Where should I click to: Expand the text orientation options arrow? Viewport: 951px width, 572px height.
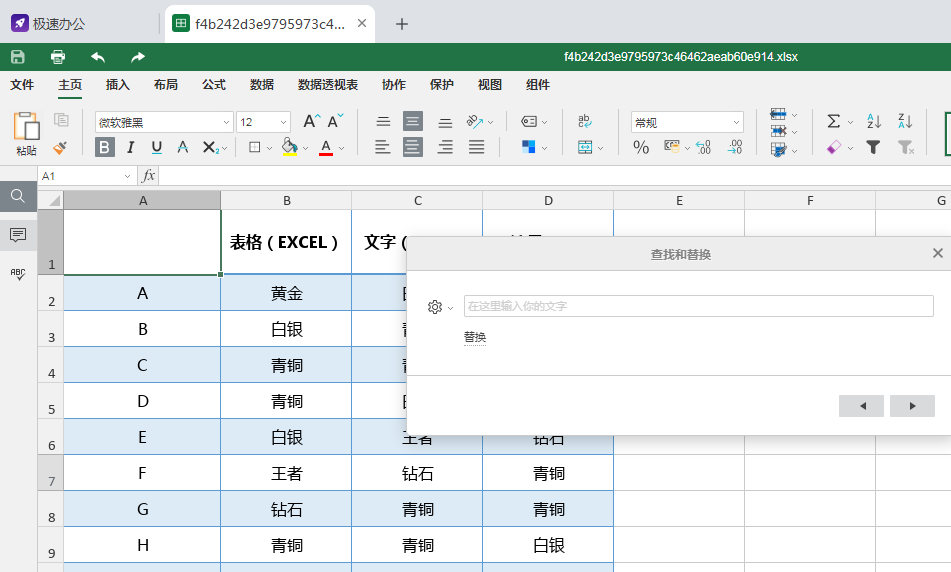490,123
